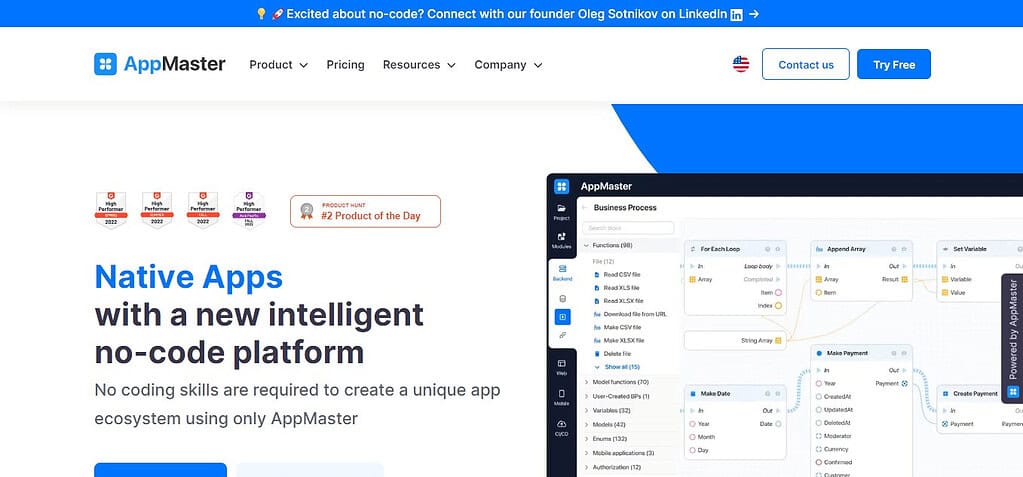Click the Set Variable block title
Image resolution: width=1023 pixels, height=477 pixels.
point(970,249)
